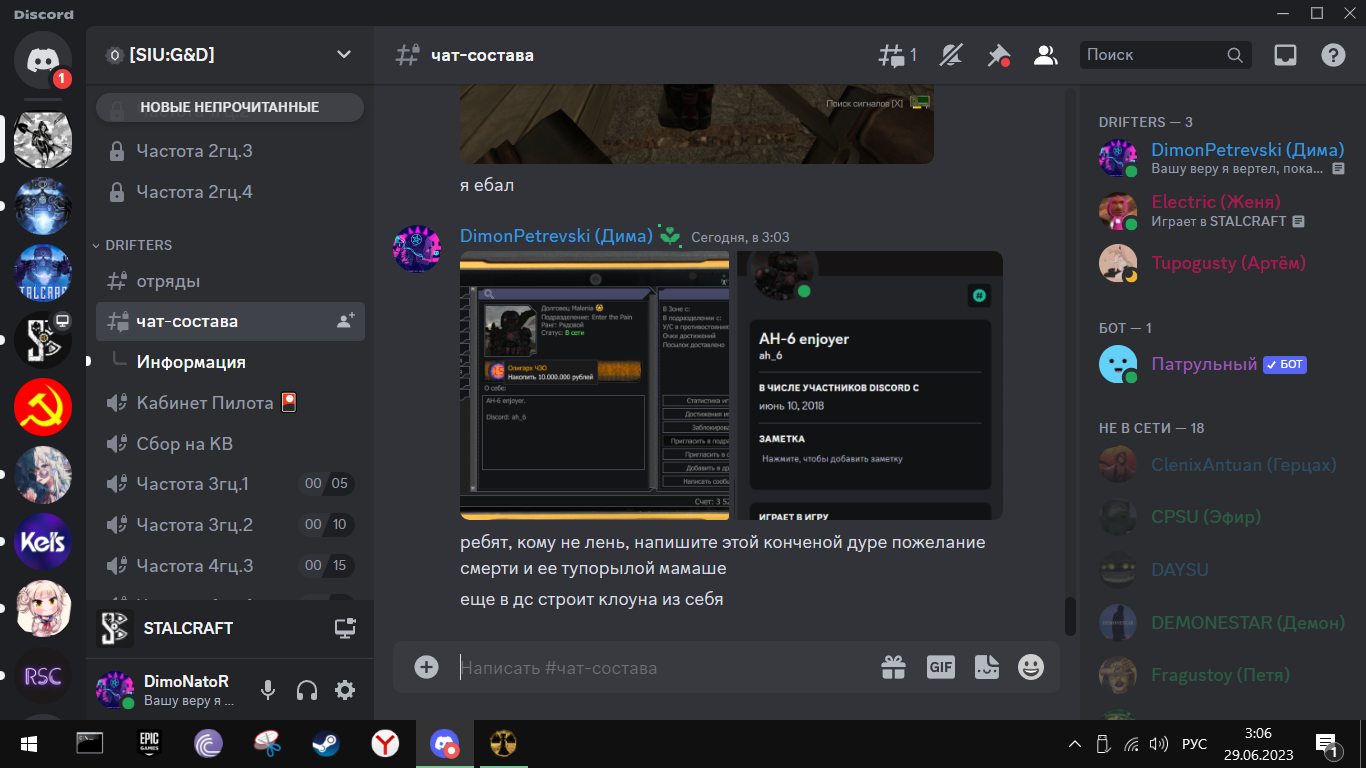Launch Epic Games from taskbar
This screenshot has width=1366, height=768.
[149, 744]
